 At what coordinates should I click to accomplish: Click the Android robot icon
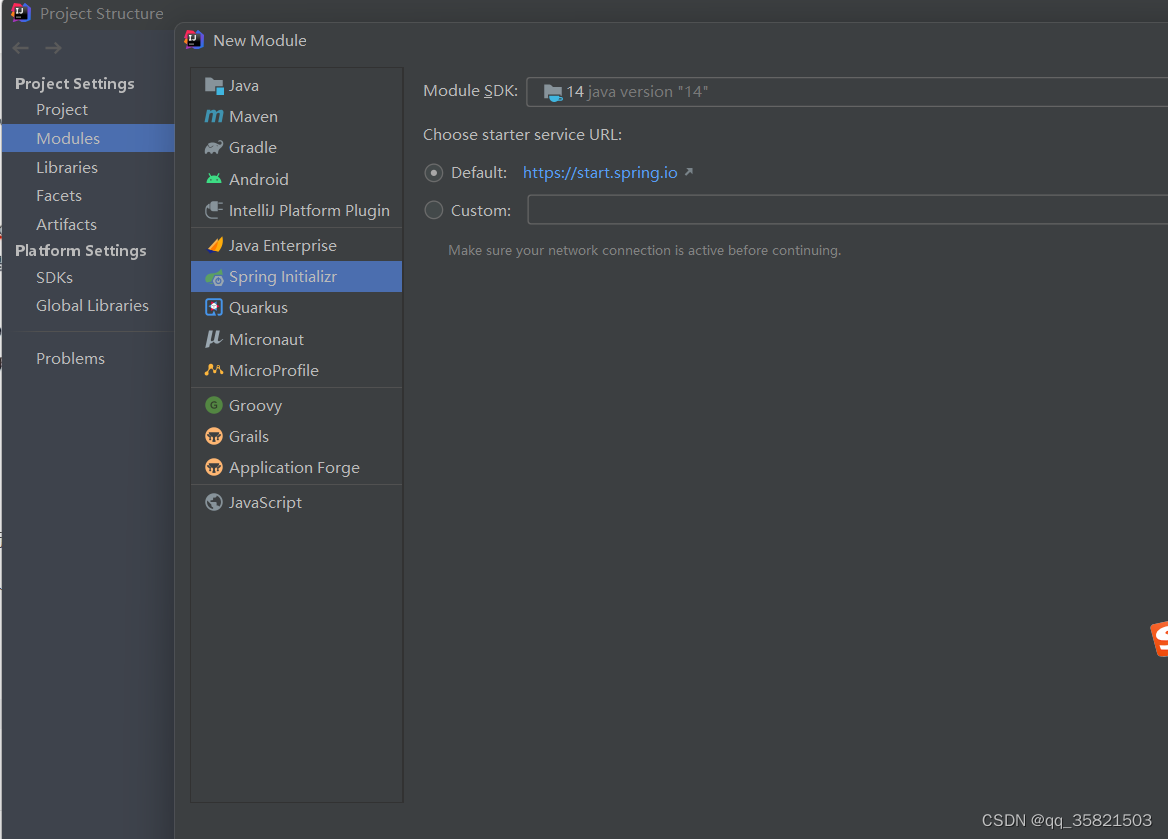[214, 179]
